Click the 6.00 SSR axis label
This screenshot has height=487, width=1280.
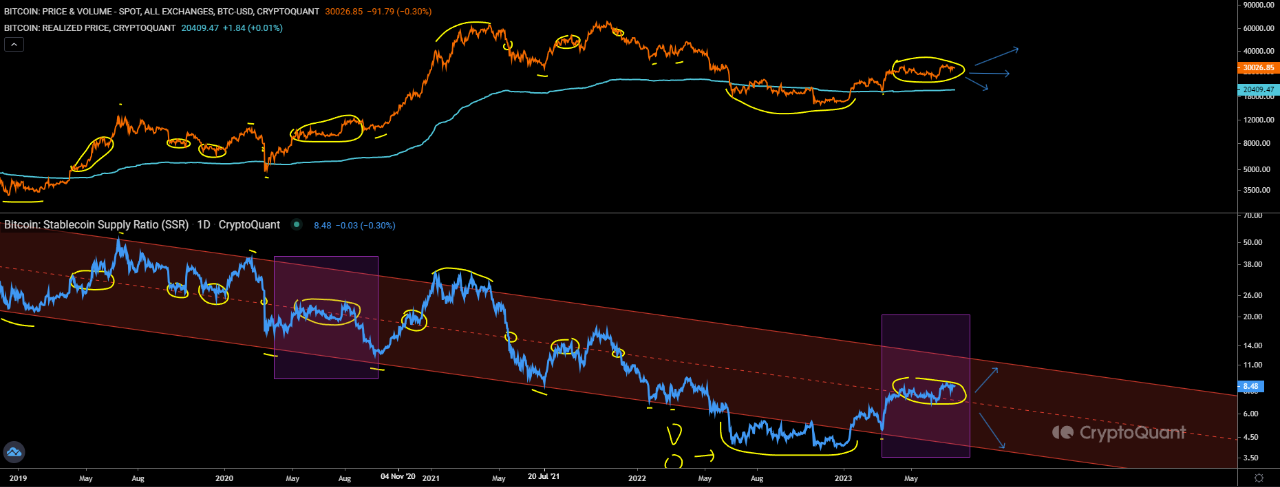click(1249, 414)
